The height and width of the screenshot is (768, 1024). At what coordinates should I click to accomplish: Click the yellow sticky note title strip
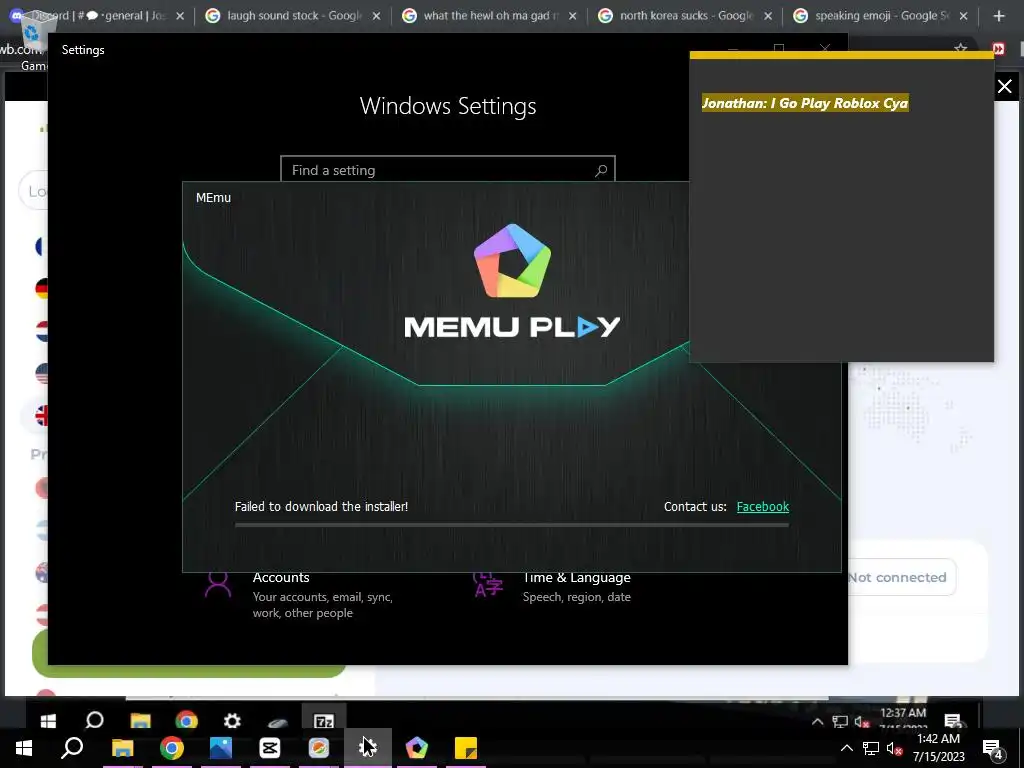tap(842, 56)
